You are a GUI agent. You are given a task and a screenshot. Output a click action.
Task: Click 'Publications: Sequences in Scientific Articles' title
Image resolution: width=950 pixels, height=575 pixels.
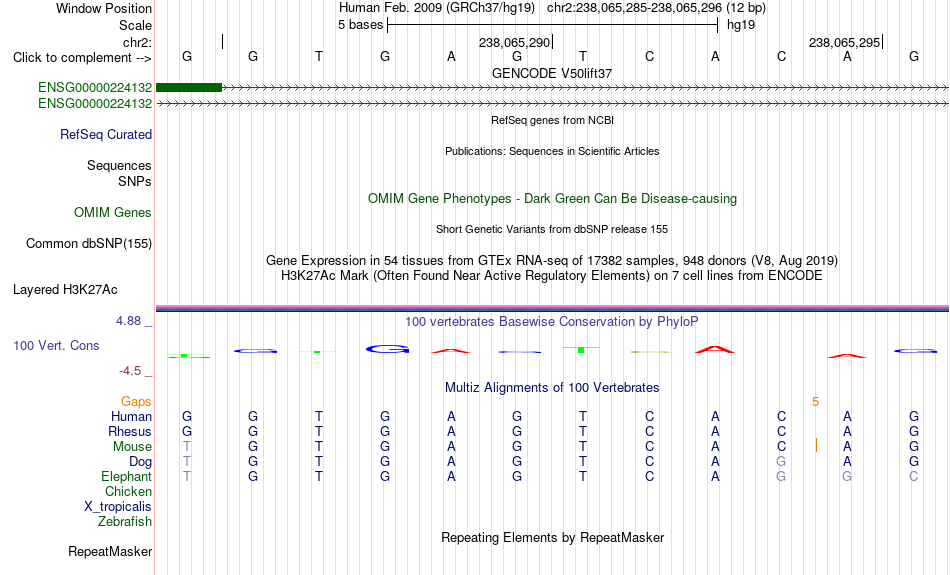tap(552, 151)
